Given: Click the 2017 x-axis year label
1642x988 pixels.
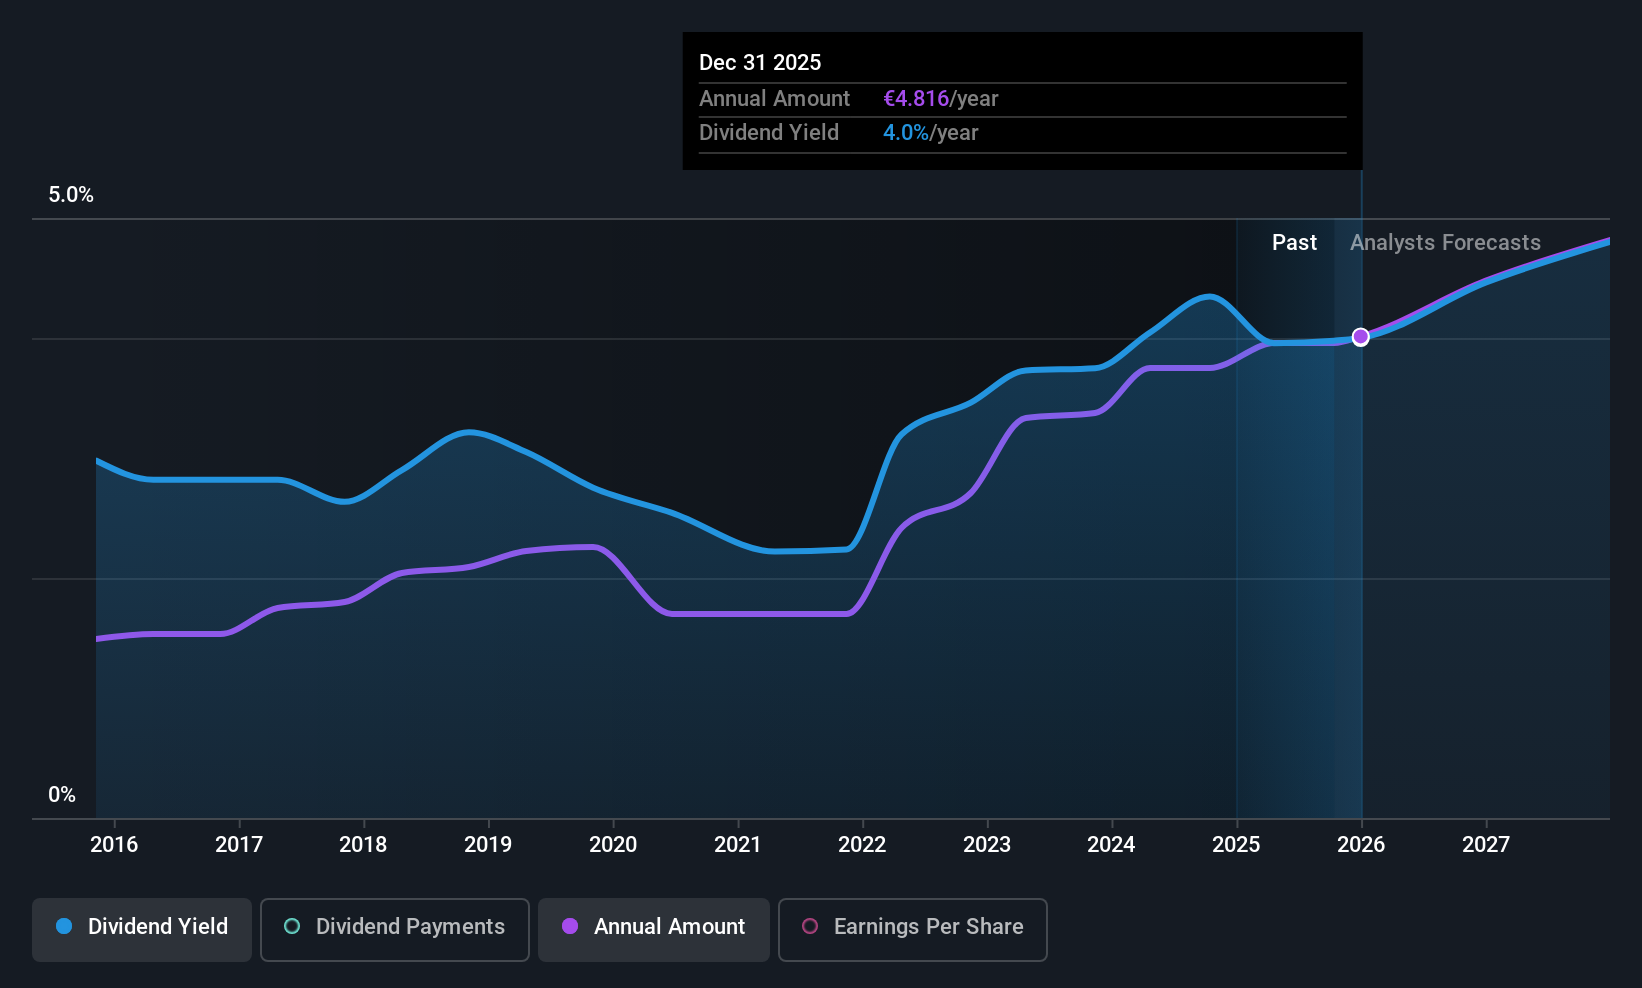Looking at the screenshot, I should [x=239, y=844].
